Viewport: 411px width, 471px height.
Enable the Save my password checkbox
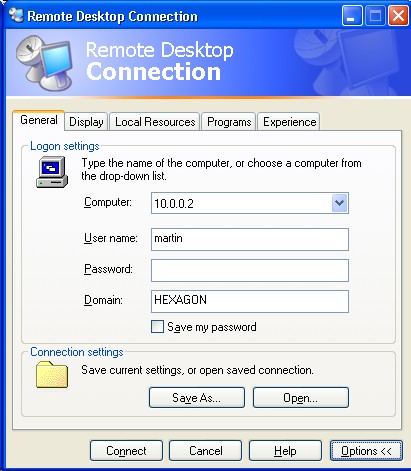tap(157, 327)
